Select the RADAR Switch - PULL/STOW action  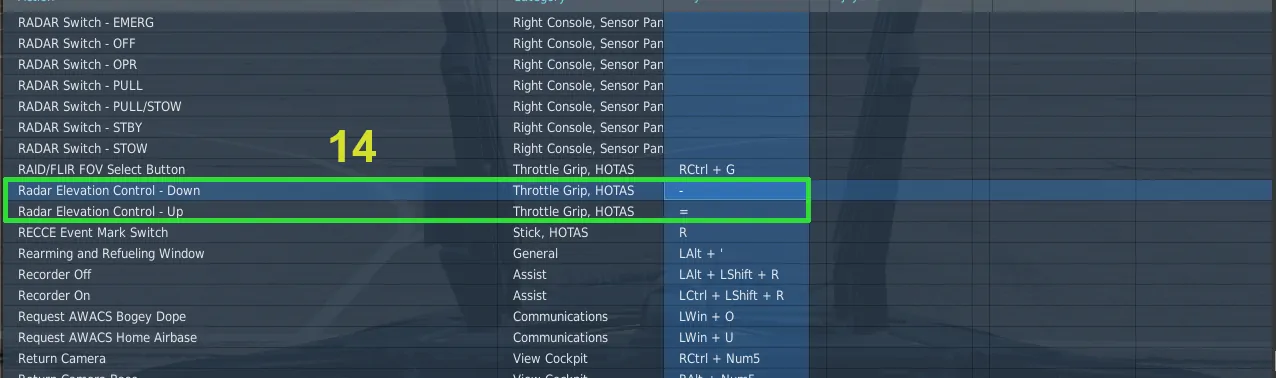coord(100,106)
